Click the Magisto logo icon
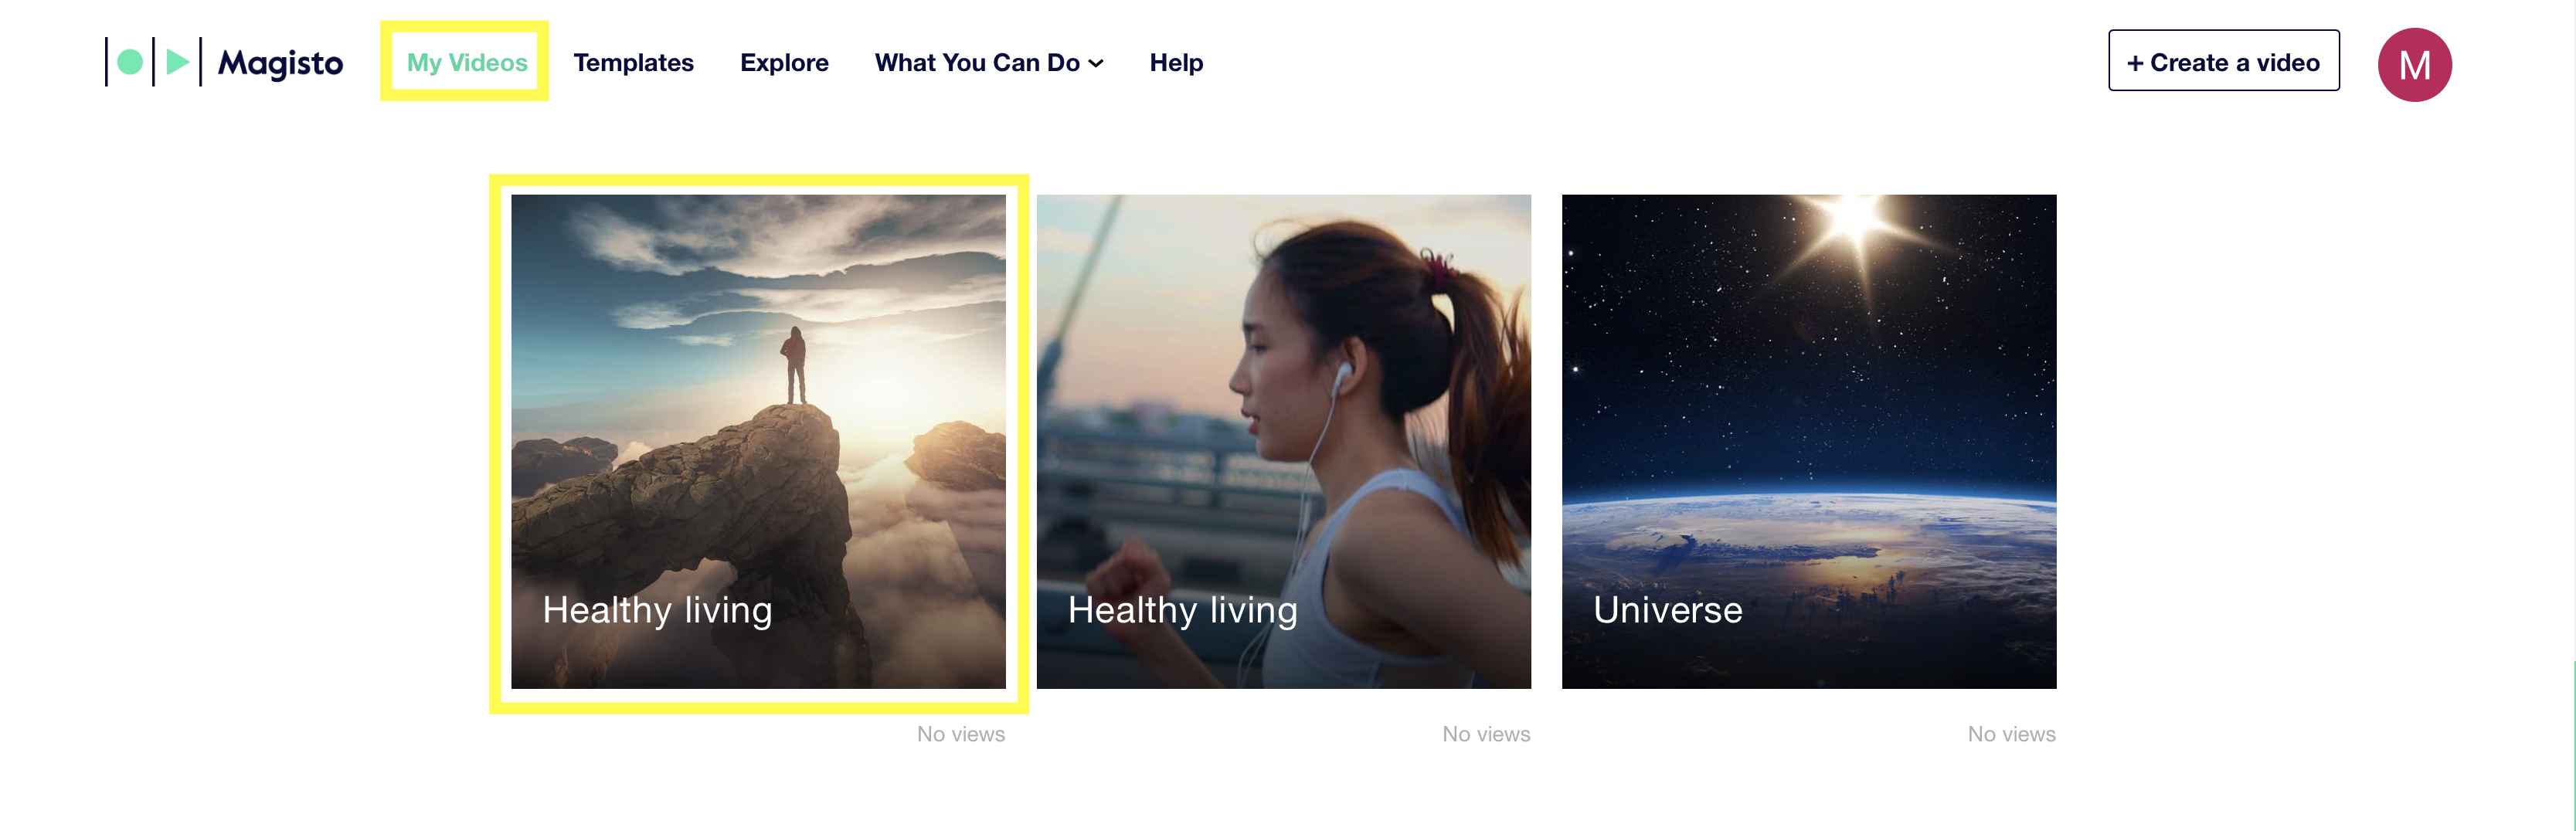Viewport: 2576px width, 831px height. [154, 62]
